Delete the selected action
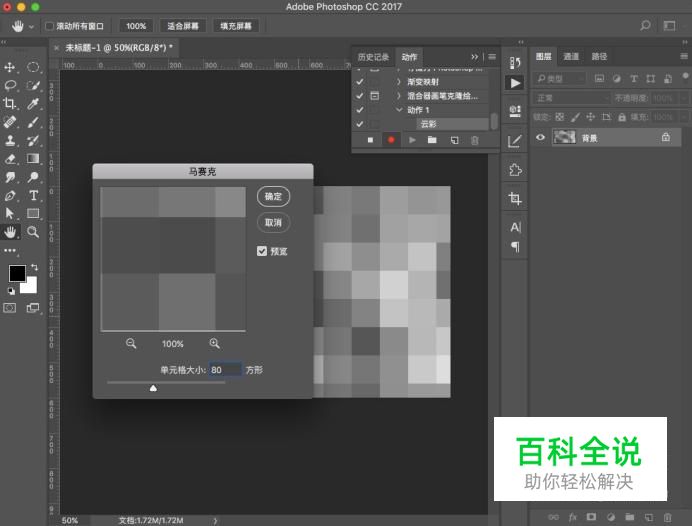 (475, 140)
